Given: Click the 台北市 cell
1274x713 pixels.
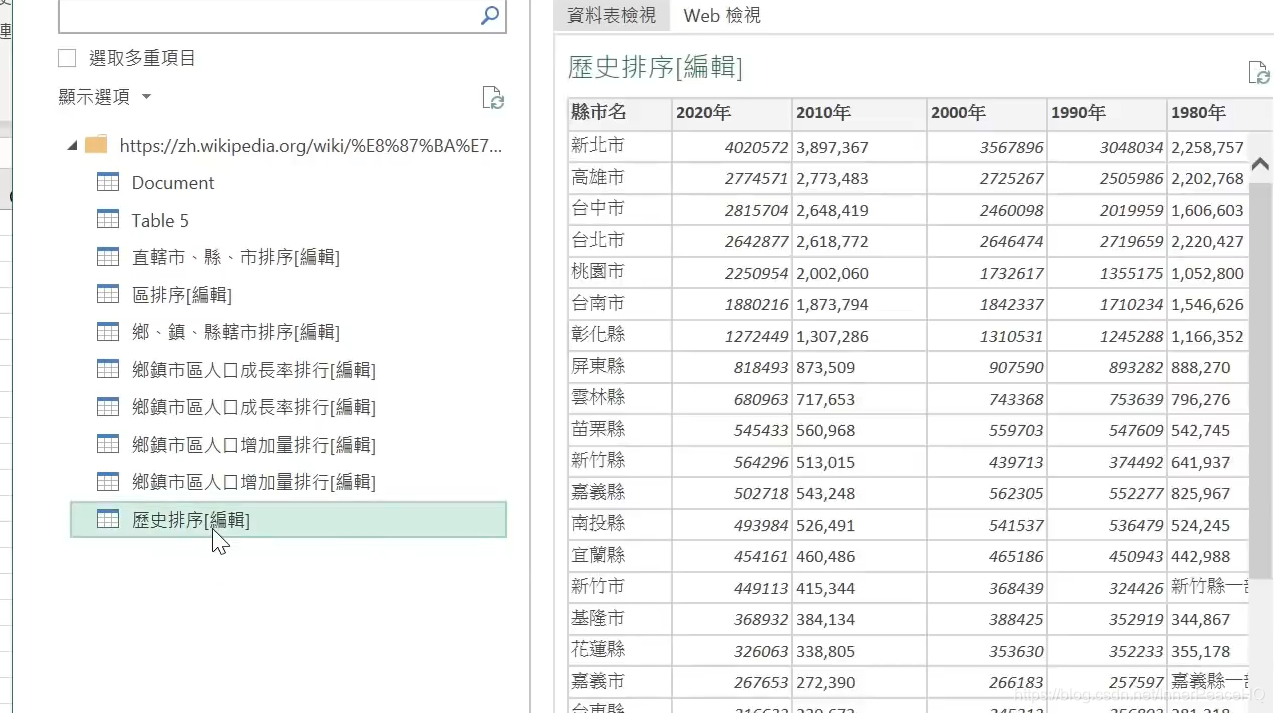Looking at the screenshot, I should tap(619, 241).
